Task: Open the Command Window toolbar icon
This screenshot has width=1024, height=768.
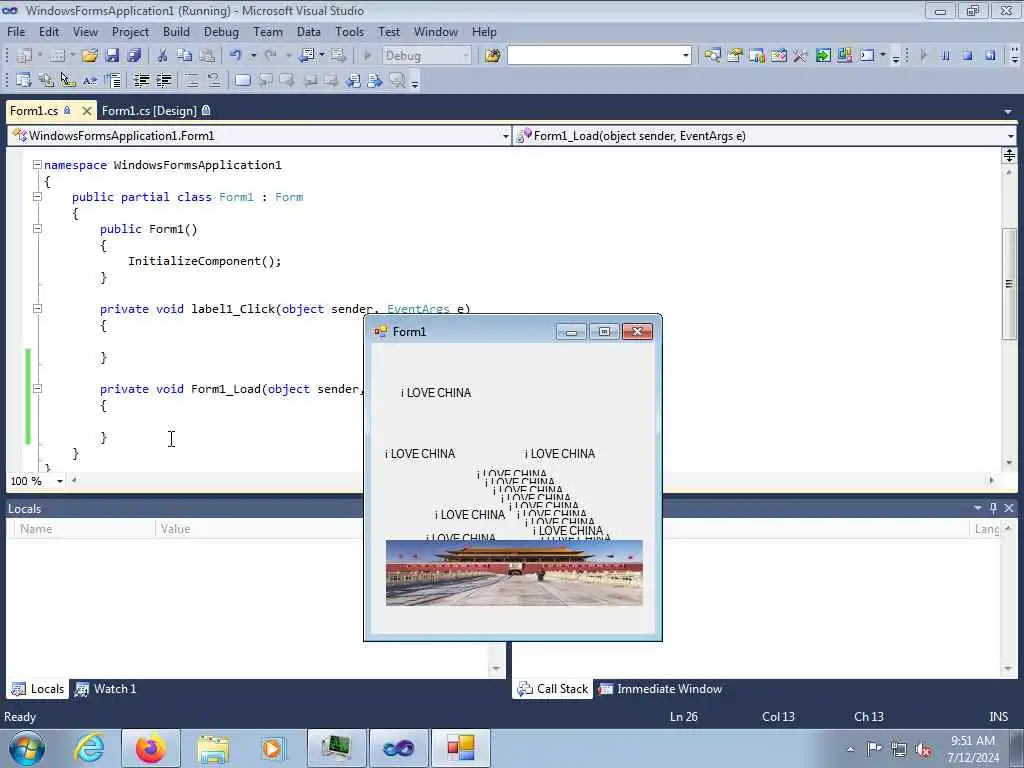Action: [867, 56]
